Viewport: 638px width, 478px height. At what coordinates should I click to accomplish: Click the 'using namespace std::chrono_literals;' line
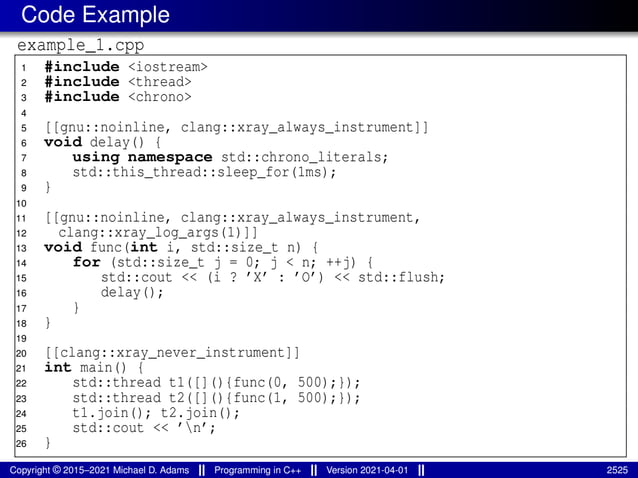(x=230, y=157)
